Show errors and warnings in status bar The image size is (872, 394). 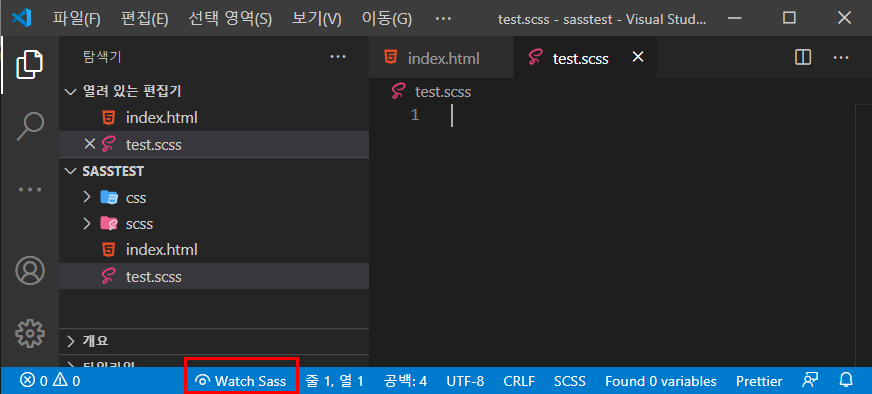point(50,381)
